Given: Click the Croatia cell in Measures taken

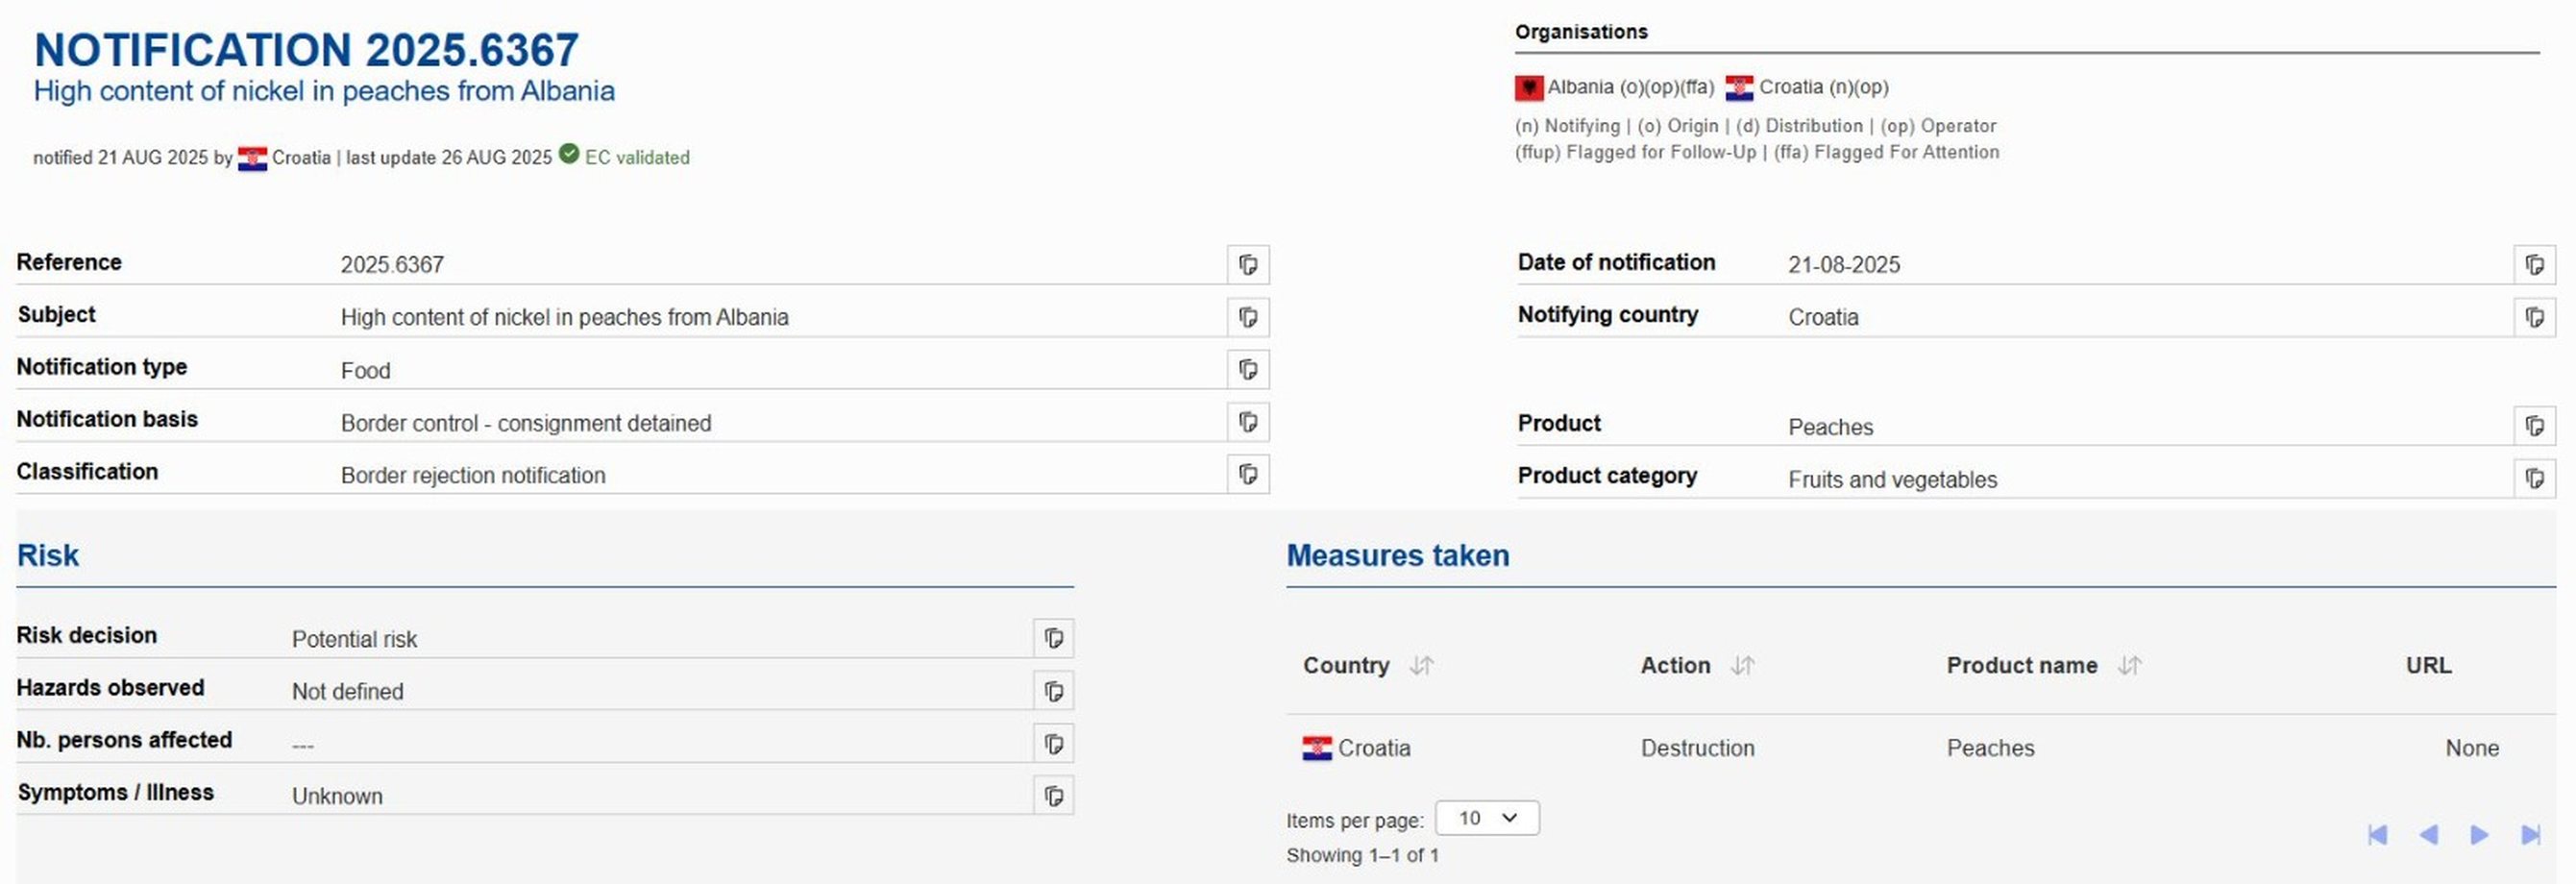Looking at the screenshot, I should 1357,748.
